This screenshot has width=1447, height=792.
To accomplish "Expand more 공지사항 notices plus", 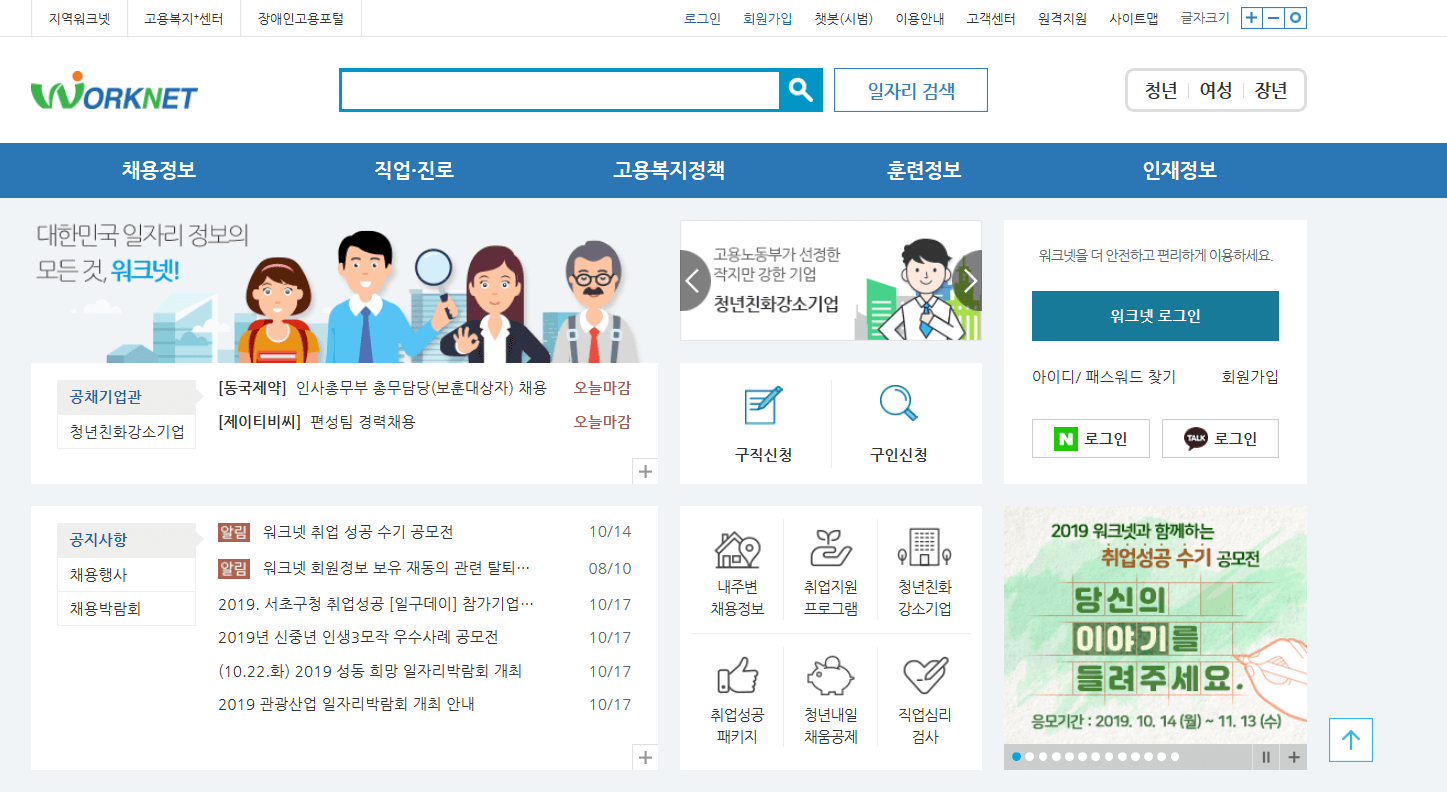I will 646,758.
